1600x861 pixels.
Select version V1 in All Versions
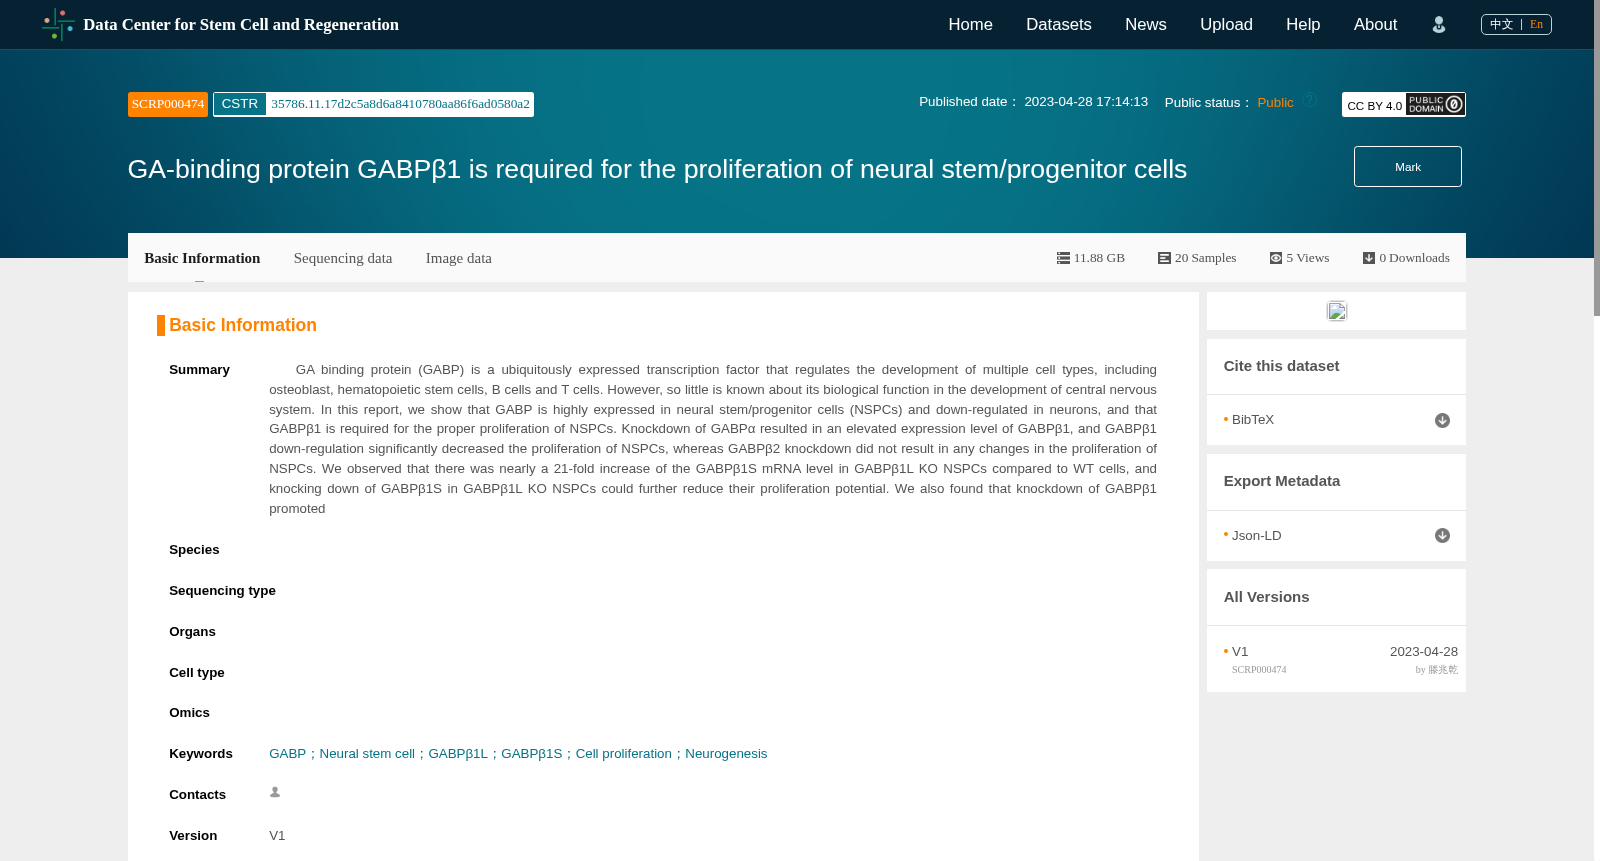pyautogui.click(x=1240, y=651)
